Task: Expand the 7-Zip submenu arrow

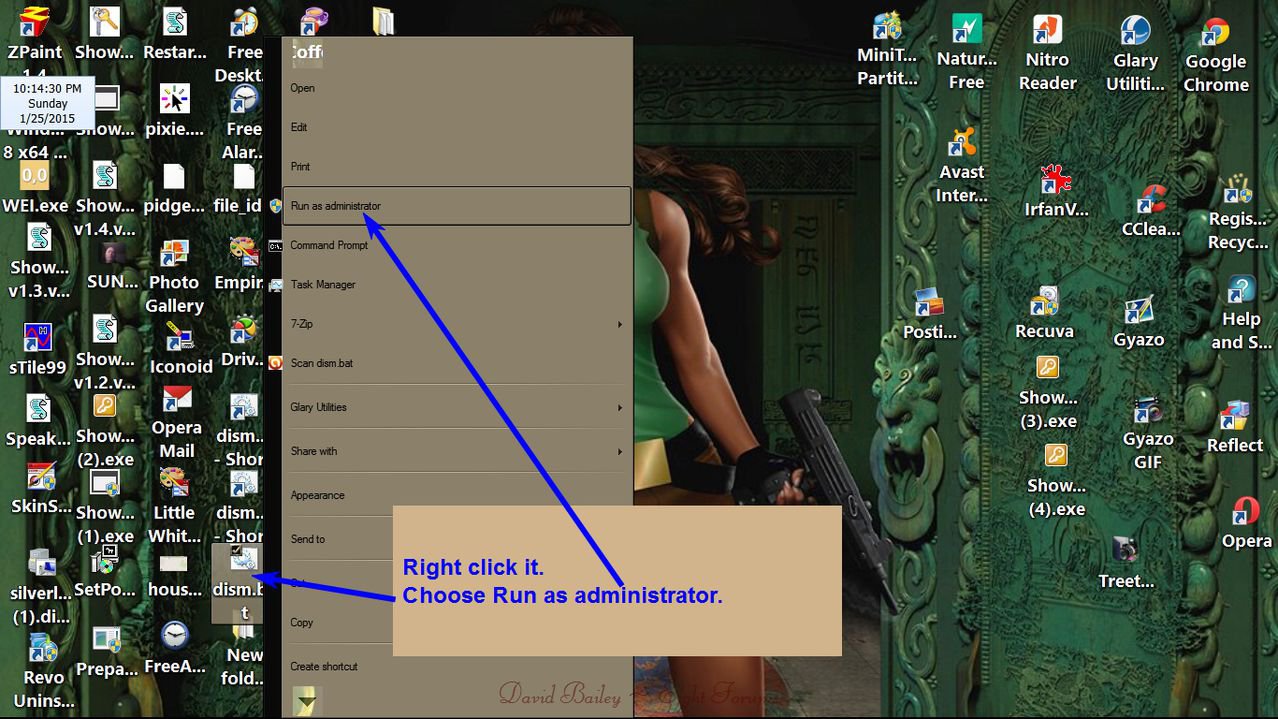Action: (620, 324)
